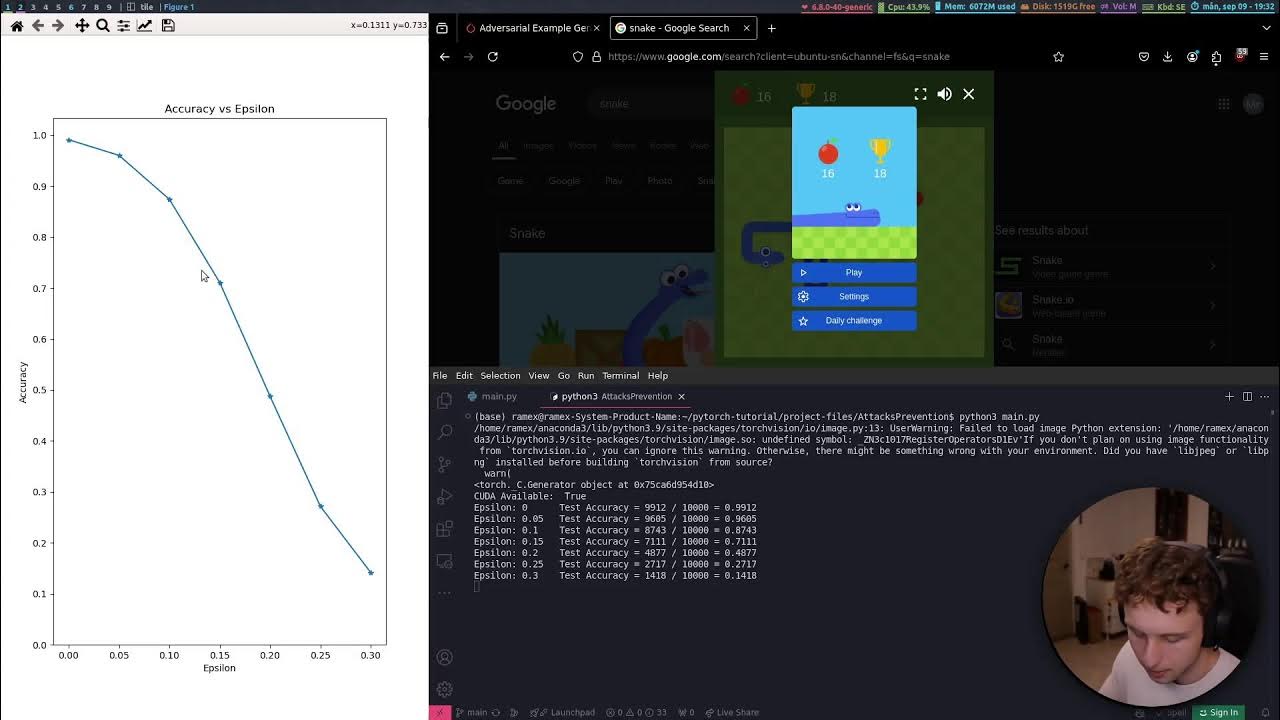Open the remote window indicator in status bar
The image size is (1280, 720).
point(438,712)
